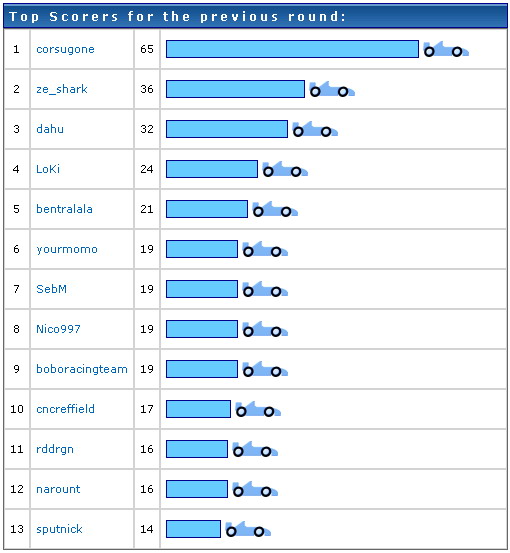Click rank number 13 cell
Viewport: 510px width, 553px height.
coord(17,529)
